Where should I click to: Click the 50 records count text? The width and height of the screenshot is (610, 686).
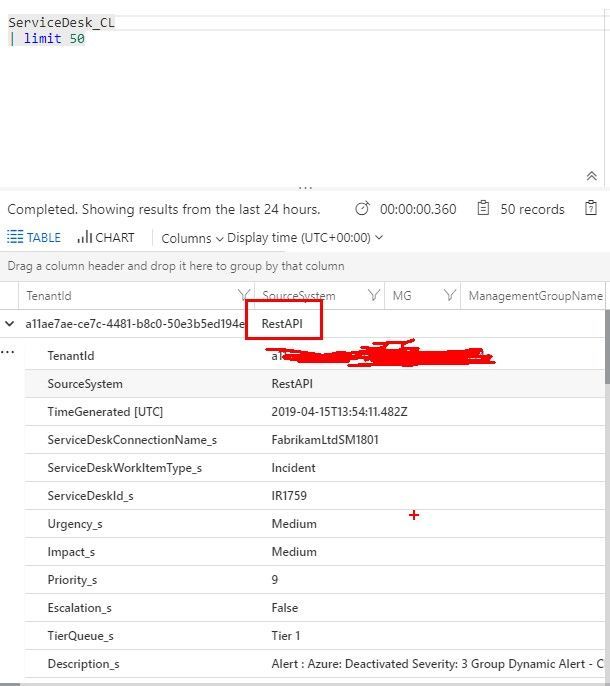pos(532,209)
